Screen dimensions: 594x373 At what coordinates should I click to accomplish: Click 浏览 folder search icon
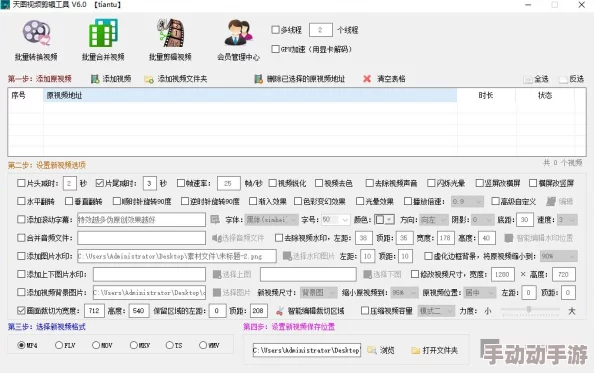[x=372, y=350]
